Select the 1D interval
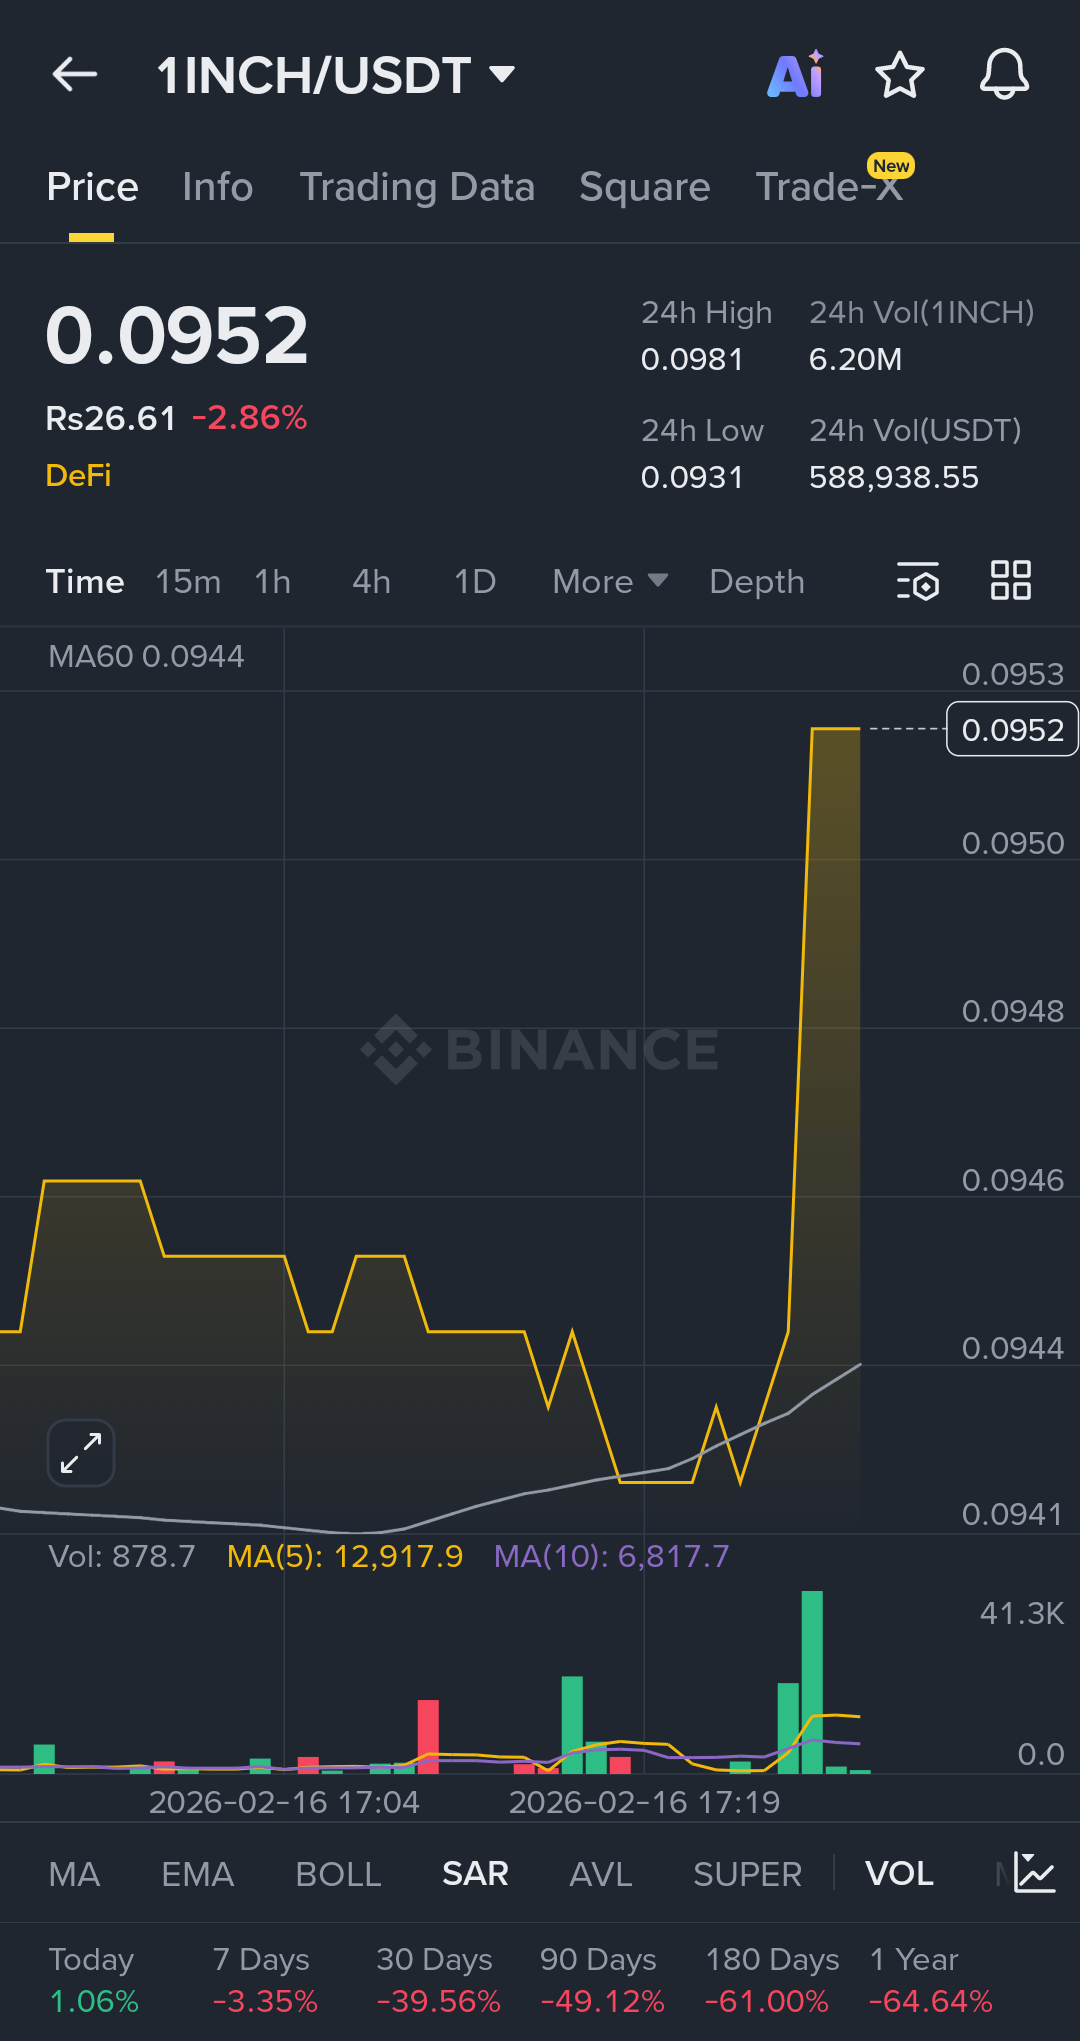Viewport: 1080px width, 2041px height. pos(475,581)
